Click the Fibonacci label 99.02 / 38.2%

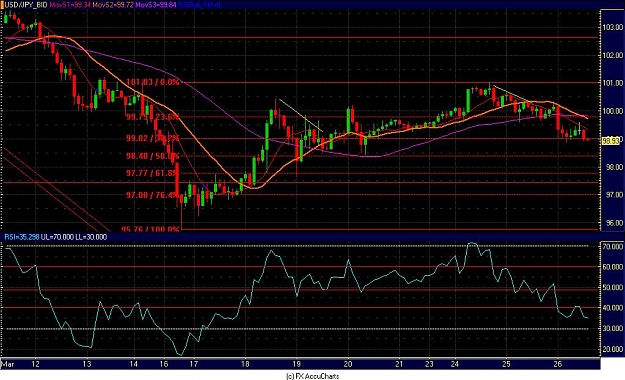coord(153,138)
